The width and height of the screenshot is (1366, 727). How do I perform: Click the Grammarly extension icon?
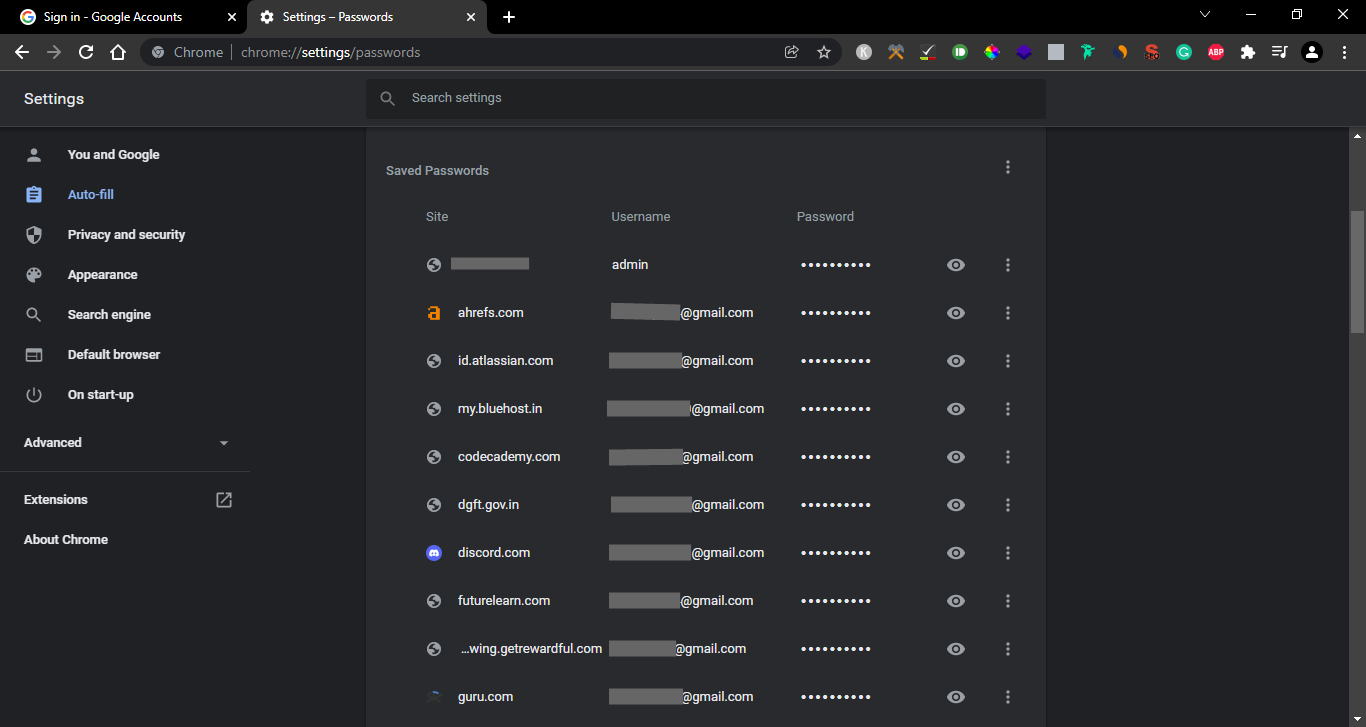coord(1184,52)
